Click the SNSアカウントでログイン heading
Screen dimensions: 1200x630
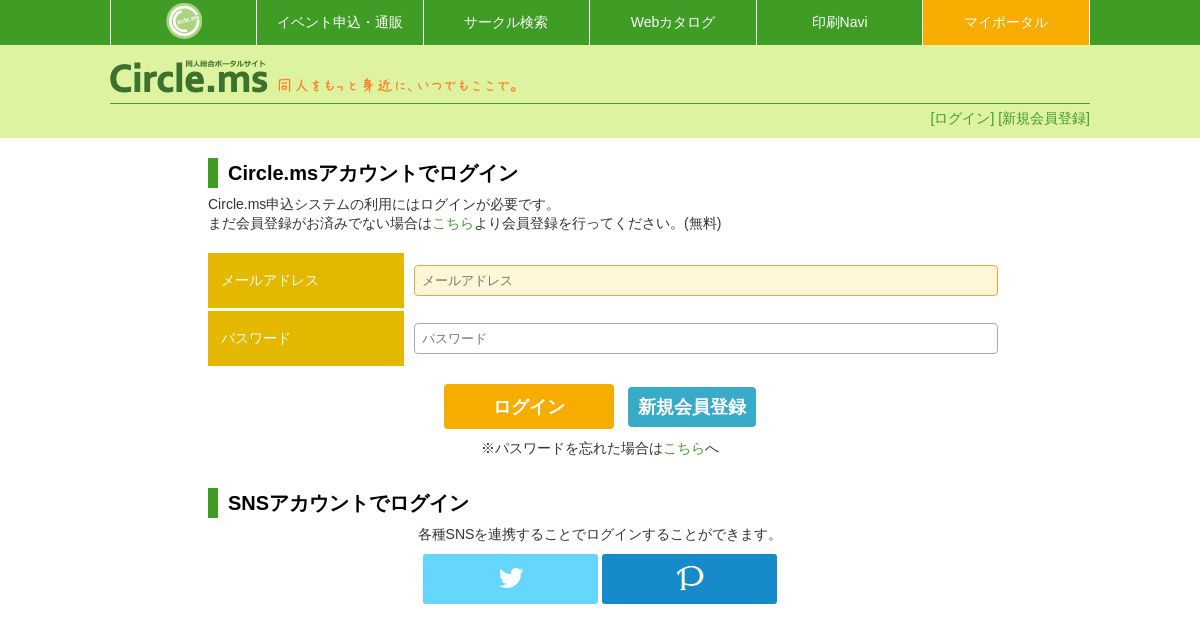[x=348, y=503]
